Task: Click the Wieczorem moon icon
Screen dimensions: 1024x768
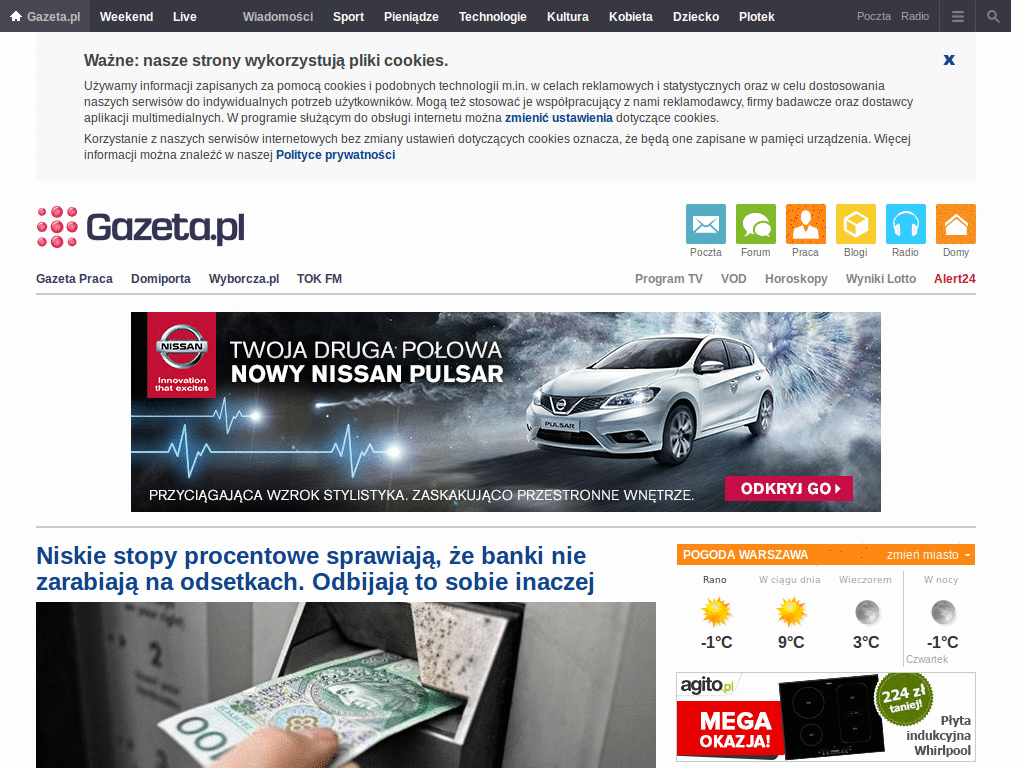Action: pos(867,613)
